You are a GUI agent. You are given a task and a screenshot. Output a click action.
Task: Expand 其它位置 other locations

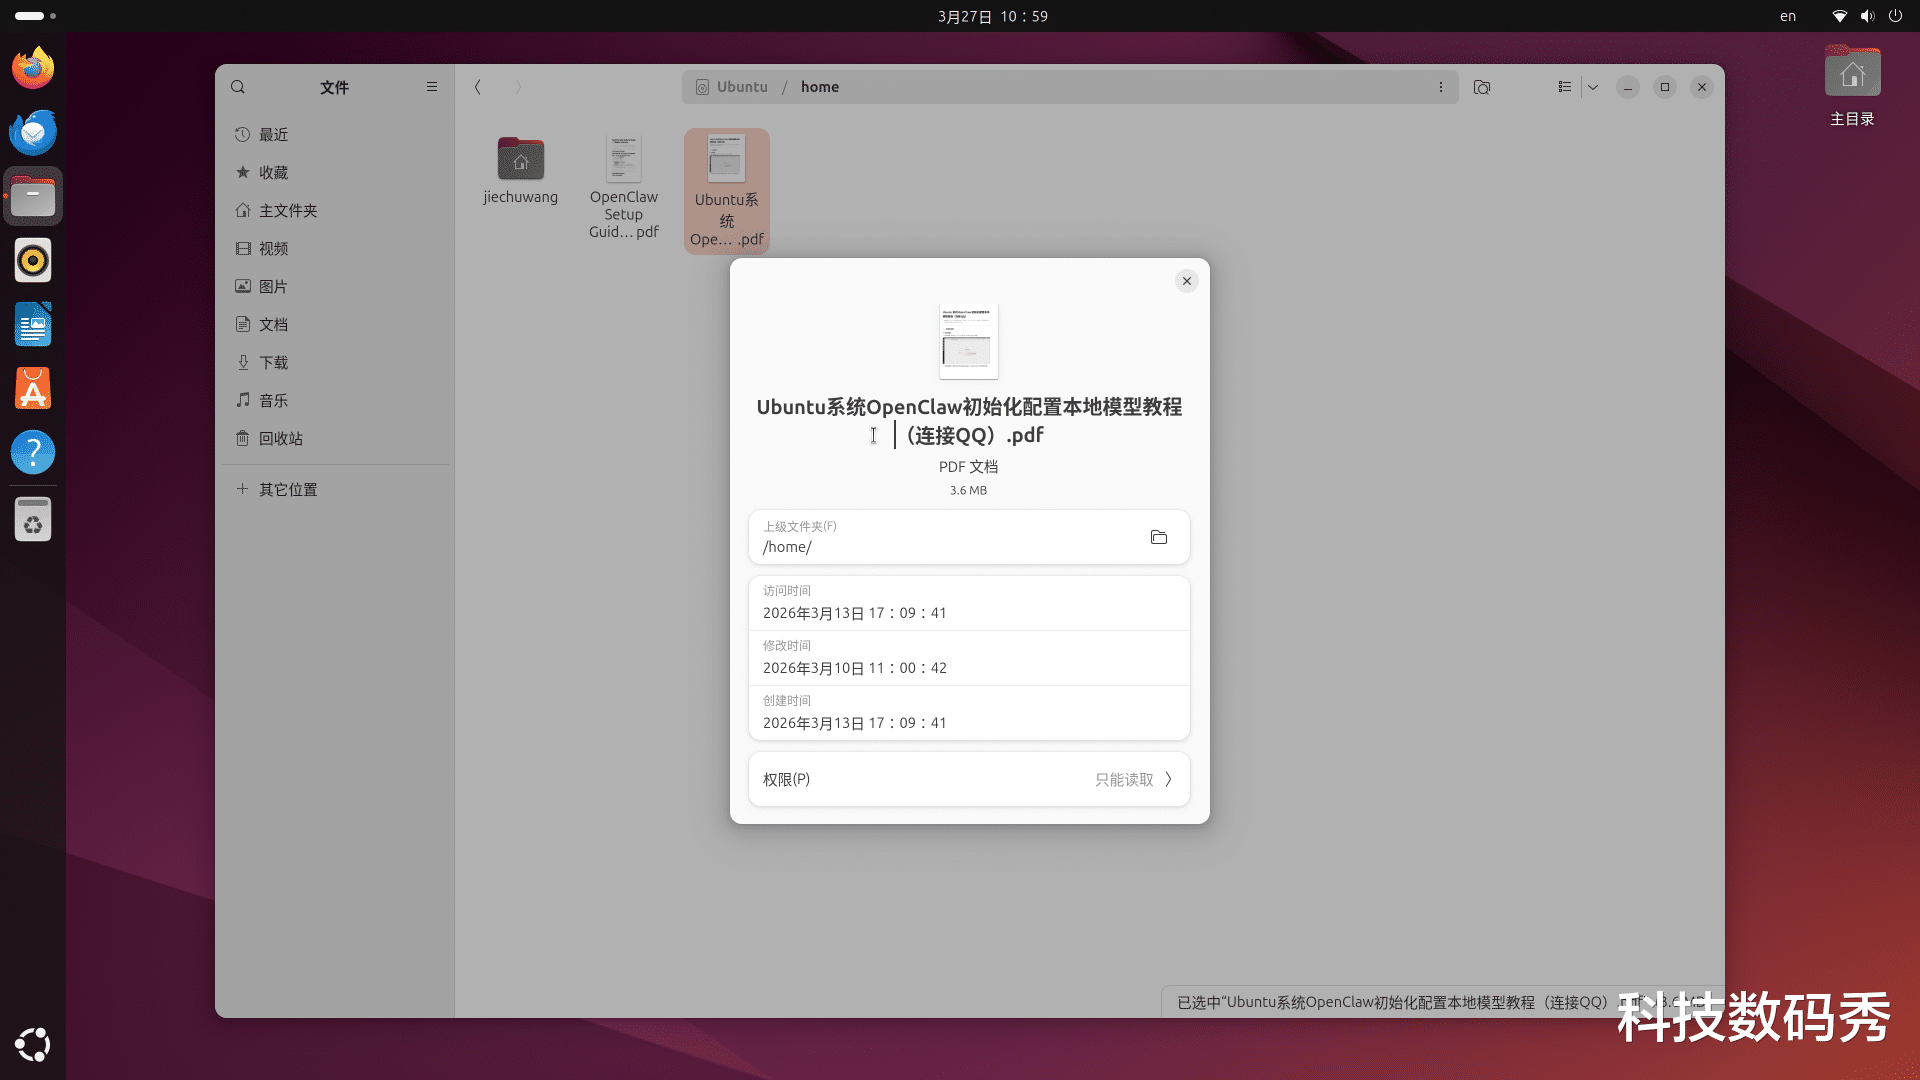point(287,489)
